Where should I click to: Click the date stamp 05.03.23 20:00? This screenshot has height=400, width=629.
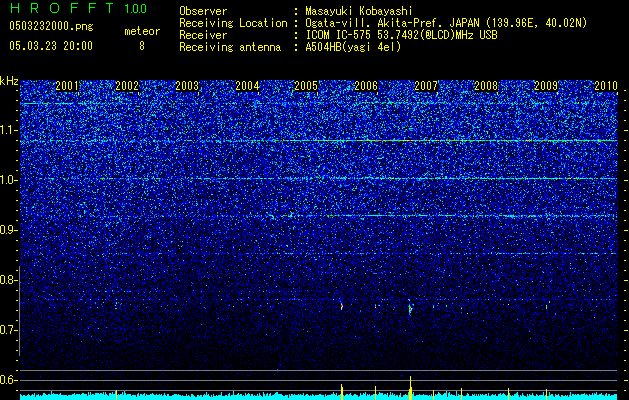51,46
